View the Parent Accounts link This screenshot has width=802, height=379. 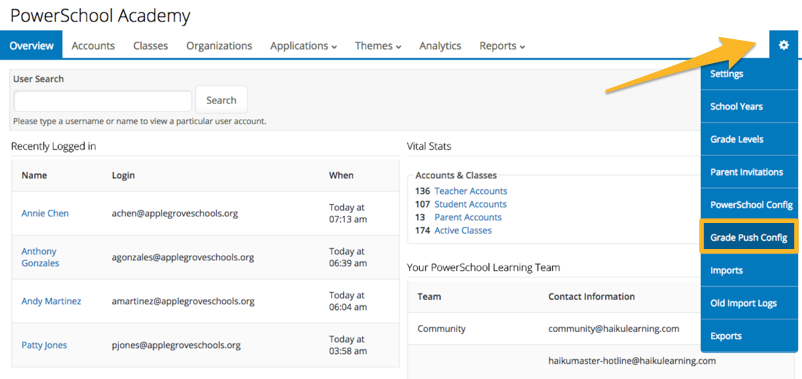coord(468,217)
